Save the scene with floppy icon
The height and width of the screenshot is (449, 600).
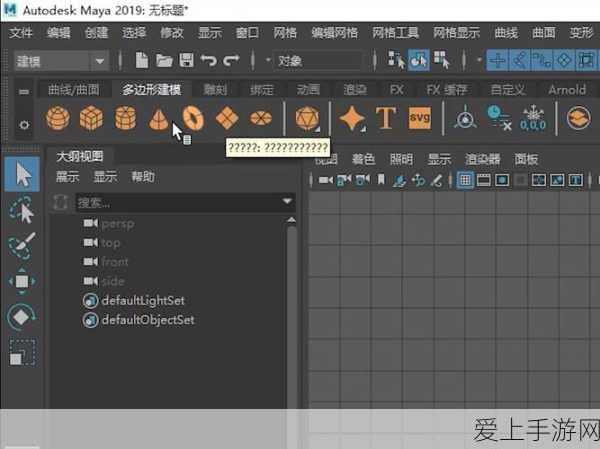coord(187,60)
